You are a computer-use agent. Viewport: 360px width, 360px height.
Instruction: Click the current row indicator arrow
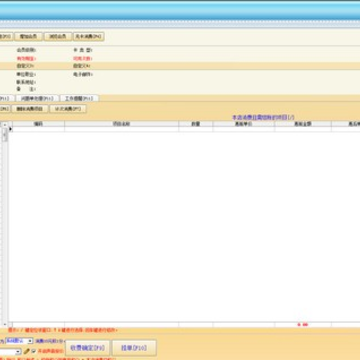[x=10, y=129]
